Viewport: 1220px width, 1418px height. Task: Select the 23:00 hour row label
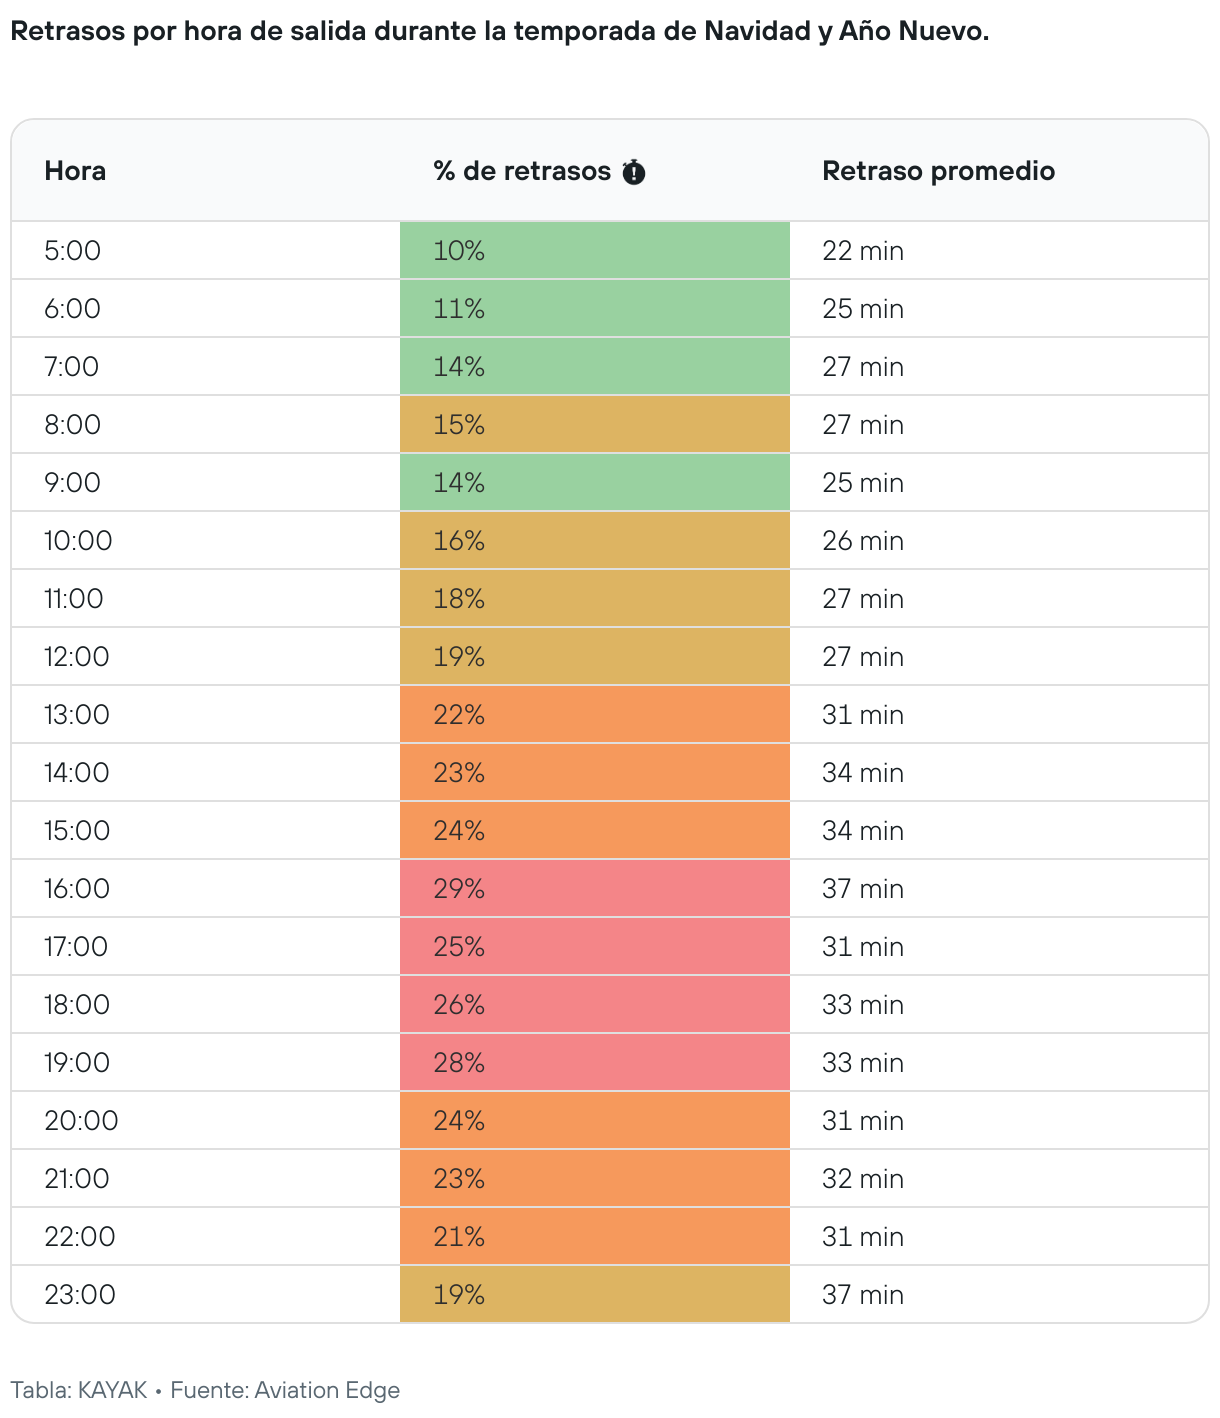(x=80, y=1294)
